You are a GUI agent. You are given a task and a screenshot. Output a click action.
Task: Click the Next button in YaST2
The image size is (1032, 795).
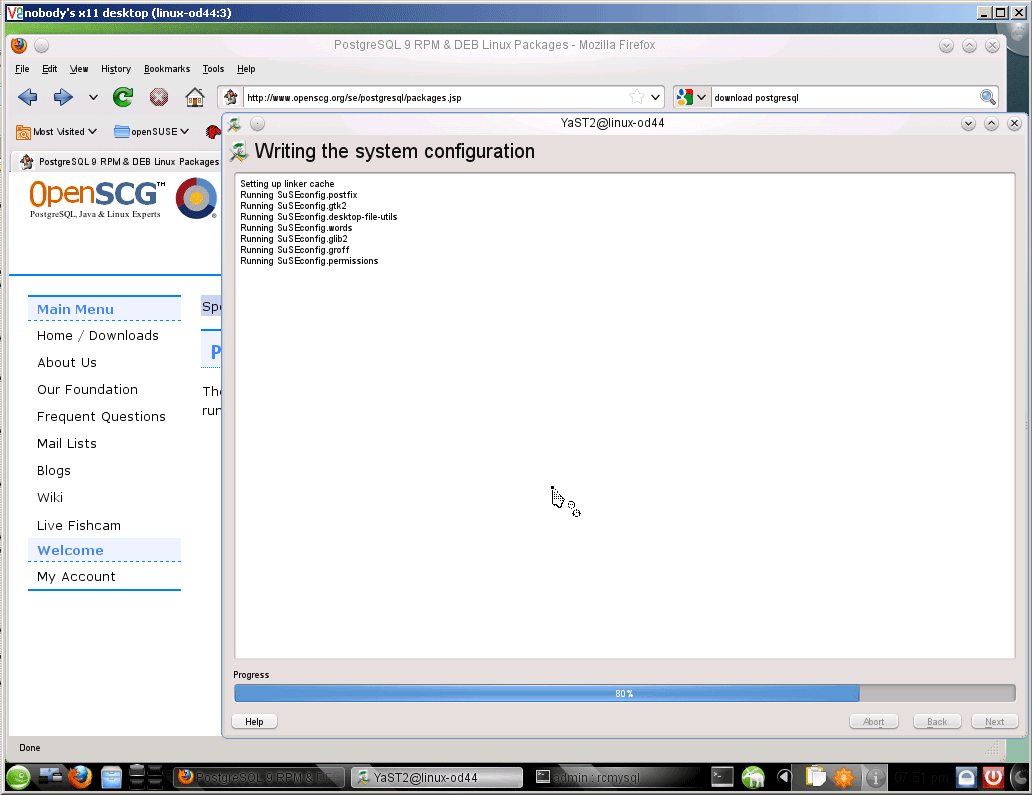pyautogui.click(x=994, y=722)
